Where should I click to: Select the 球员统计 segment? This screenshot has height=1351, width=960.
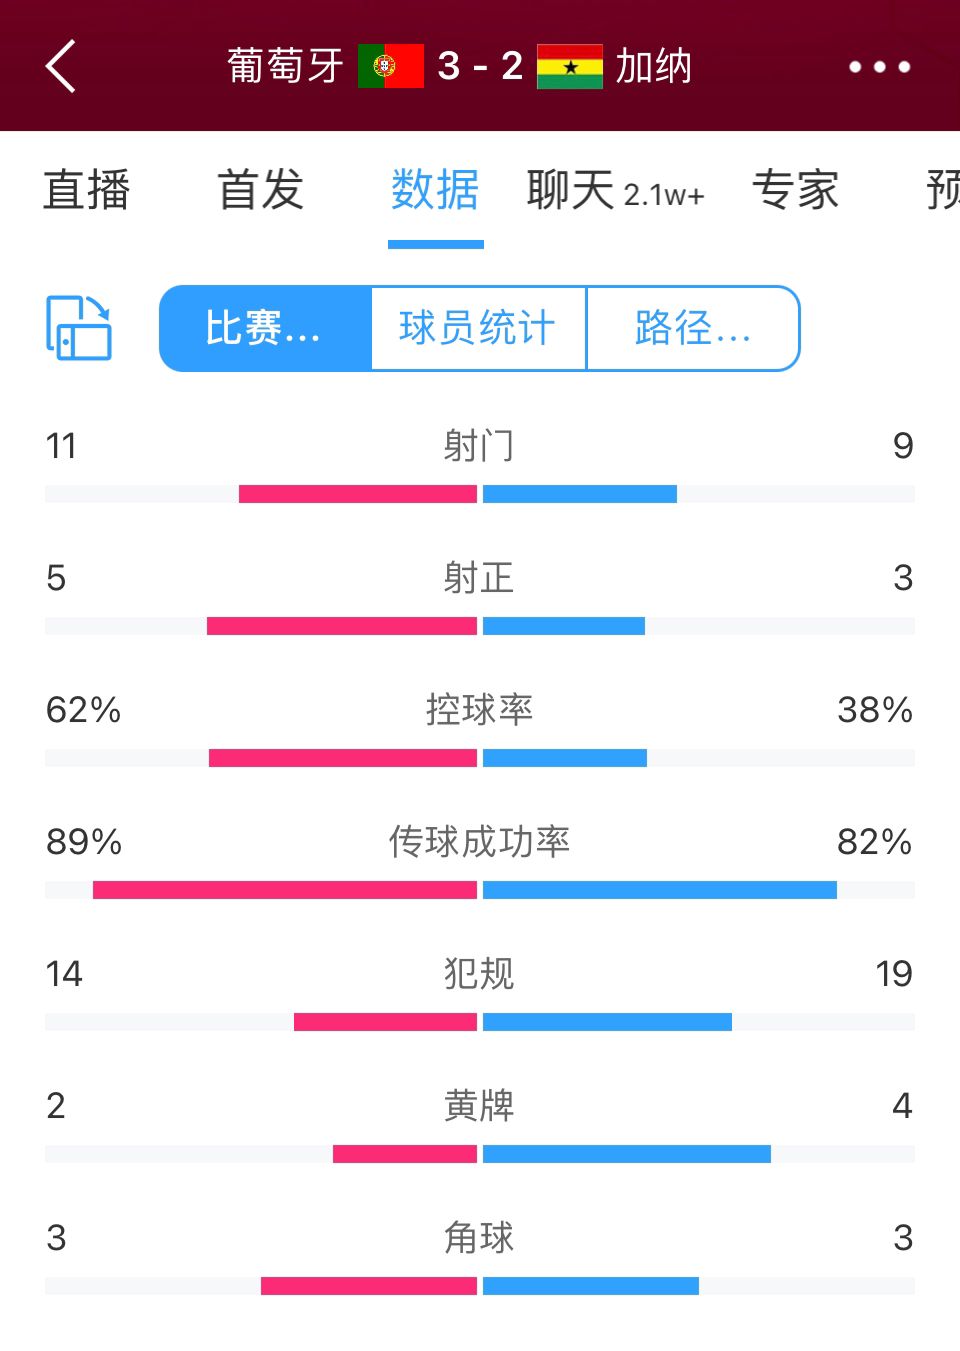478,328
